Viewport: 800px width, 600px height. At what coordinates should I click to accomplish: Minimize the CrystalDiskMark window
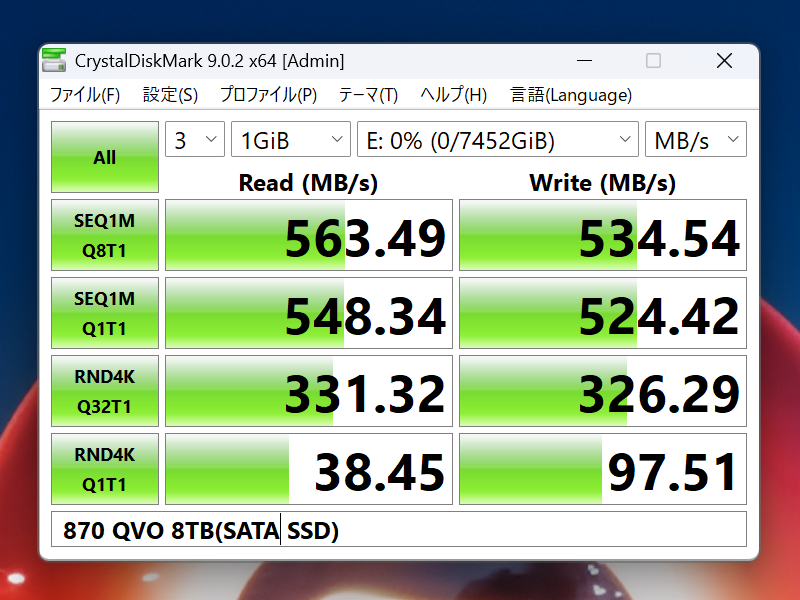(x=584, y=61)
